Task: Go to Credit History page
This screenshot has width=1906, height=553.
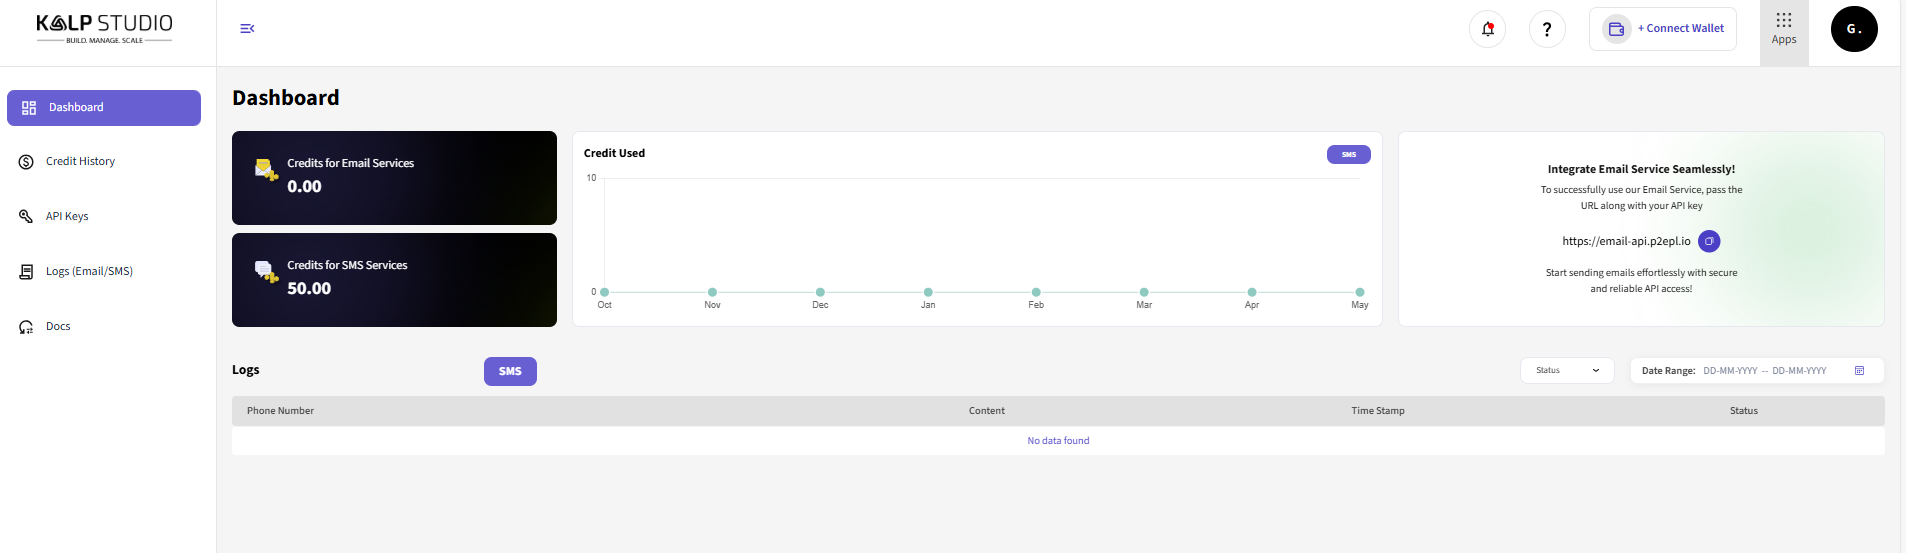Action: pos(80,162)
